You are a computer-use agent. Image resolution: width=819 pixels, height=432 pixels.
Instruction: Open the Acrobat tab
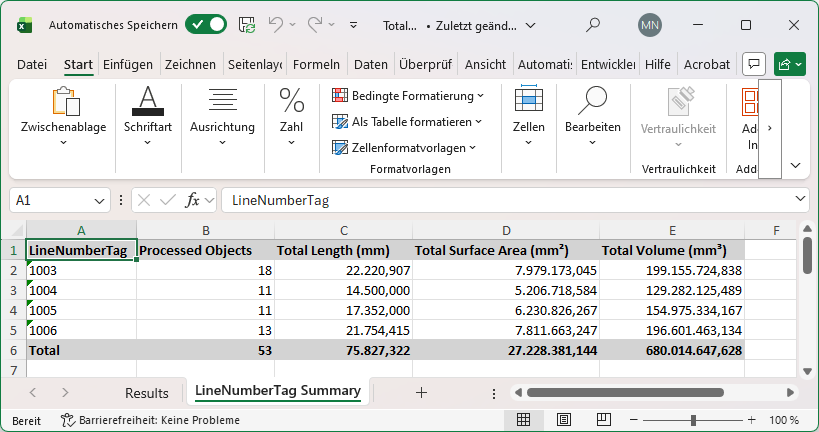click(707, 64)
